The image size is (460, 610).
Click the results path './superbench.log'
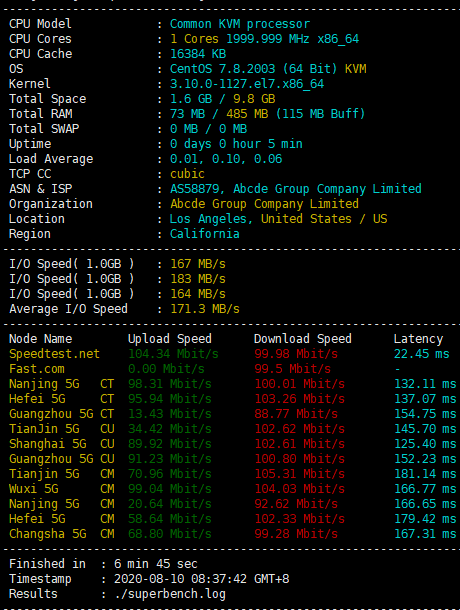[170, 594]
